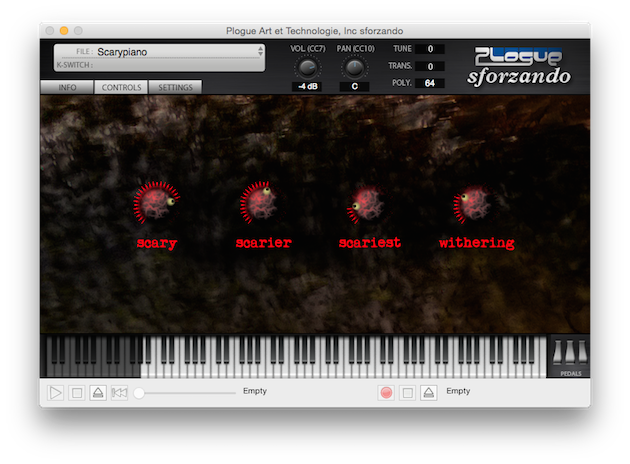630x464 pixels.
Task: Click the recorder Eject/save button
Action: (429, 392)
